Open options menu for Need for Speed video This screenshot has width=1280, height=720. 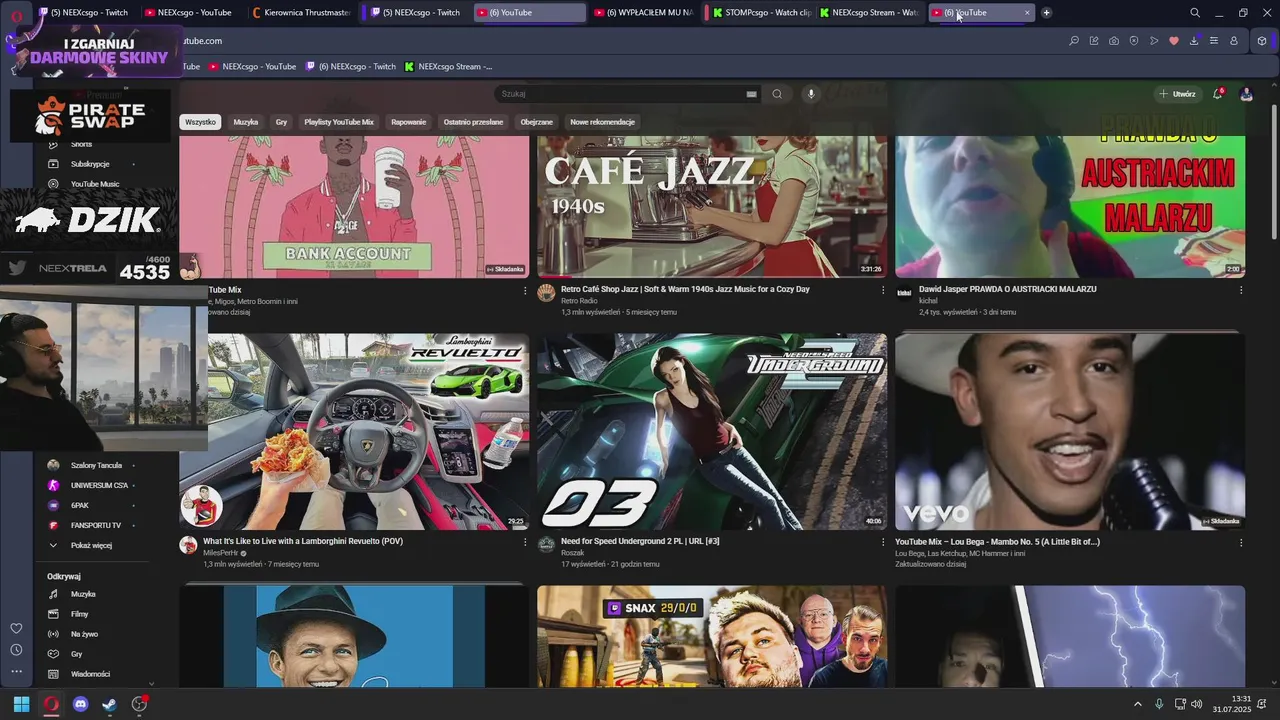tap(883, 543)
